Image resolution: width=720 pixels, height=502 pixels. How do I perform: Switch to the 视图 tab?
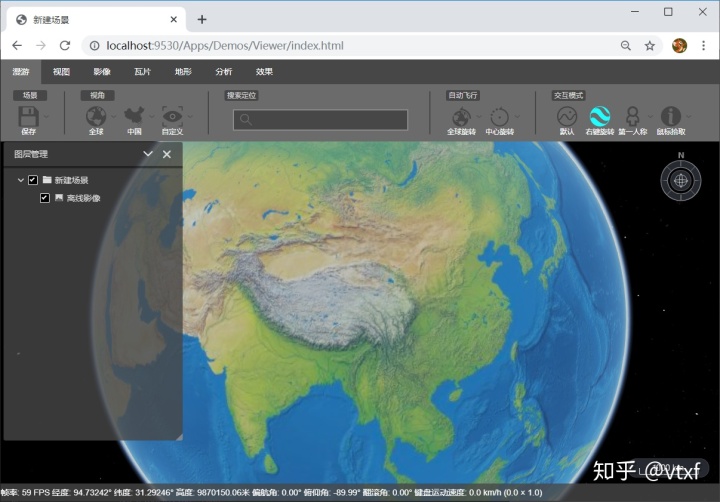[61, 72]
